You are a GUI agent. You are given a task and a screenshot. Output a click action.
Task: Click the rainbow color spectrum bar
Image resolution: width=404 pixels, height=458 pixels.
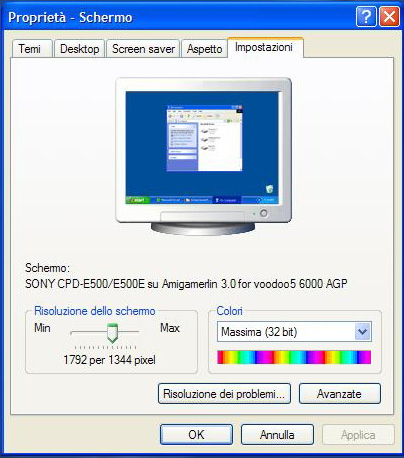point(294,357)
